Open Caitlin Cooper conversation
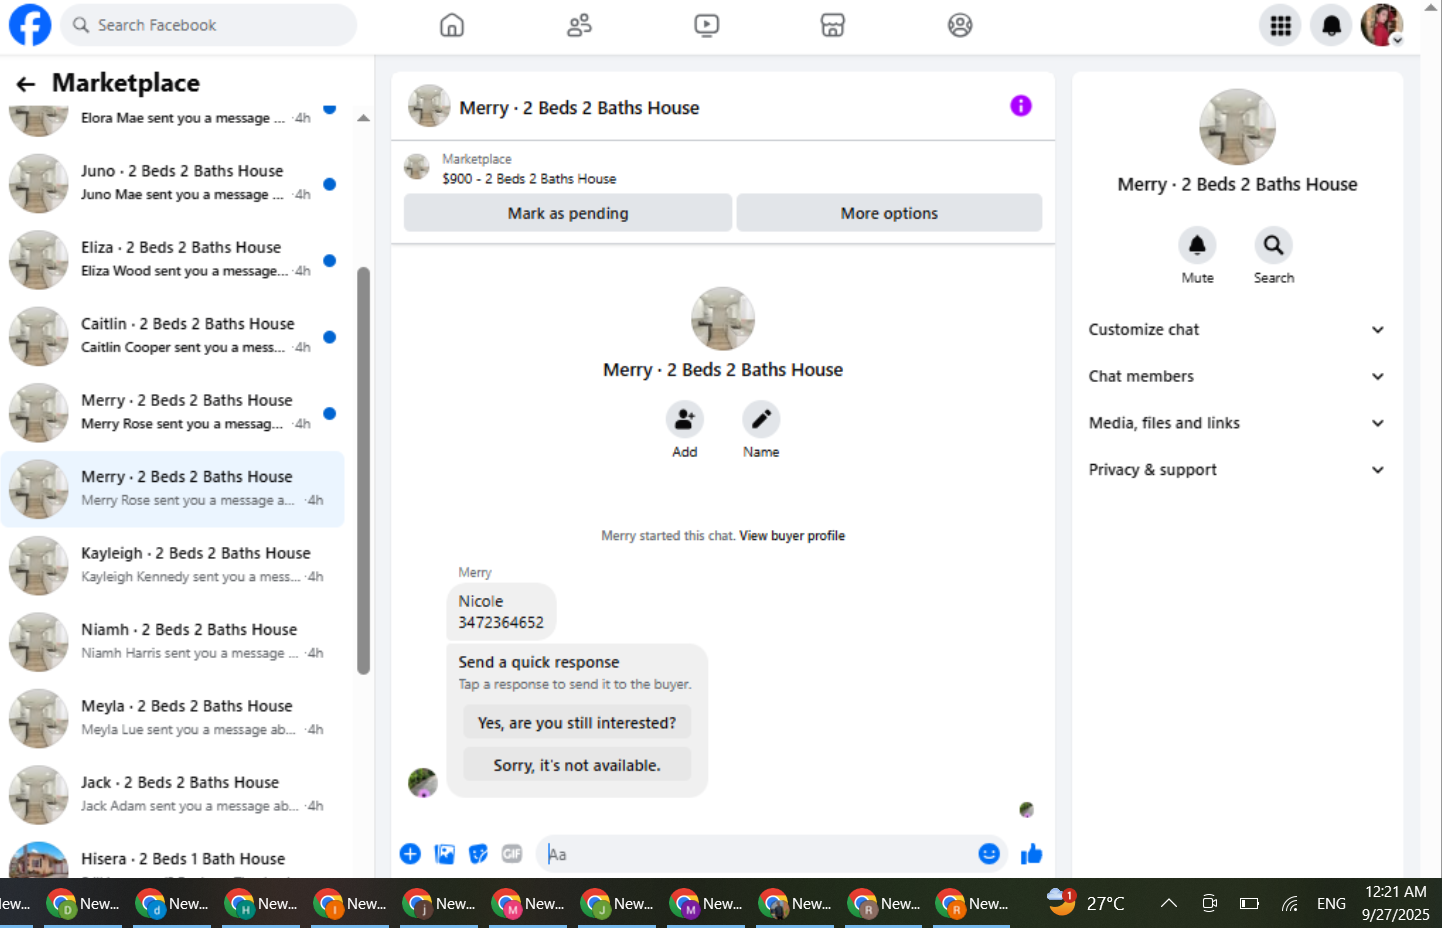The width and height of the screenshot is (1442, 928). 172,336
